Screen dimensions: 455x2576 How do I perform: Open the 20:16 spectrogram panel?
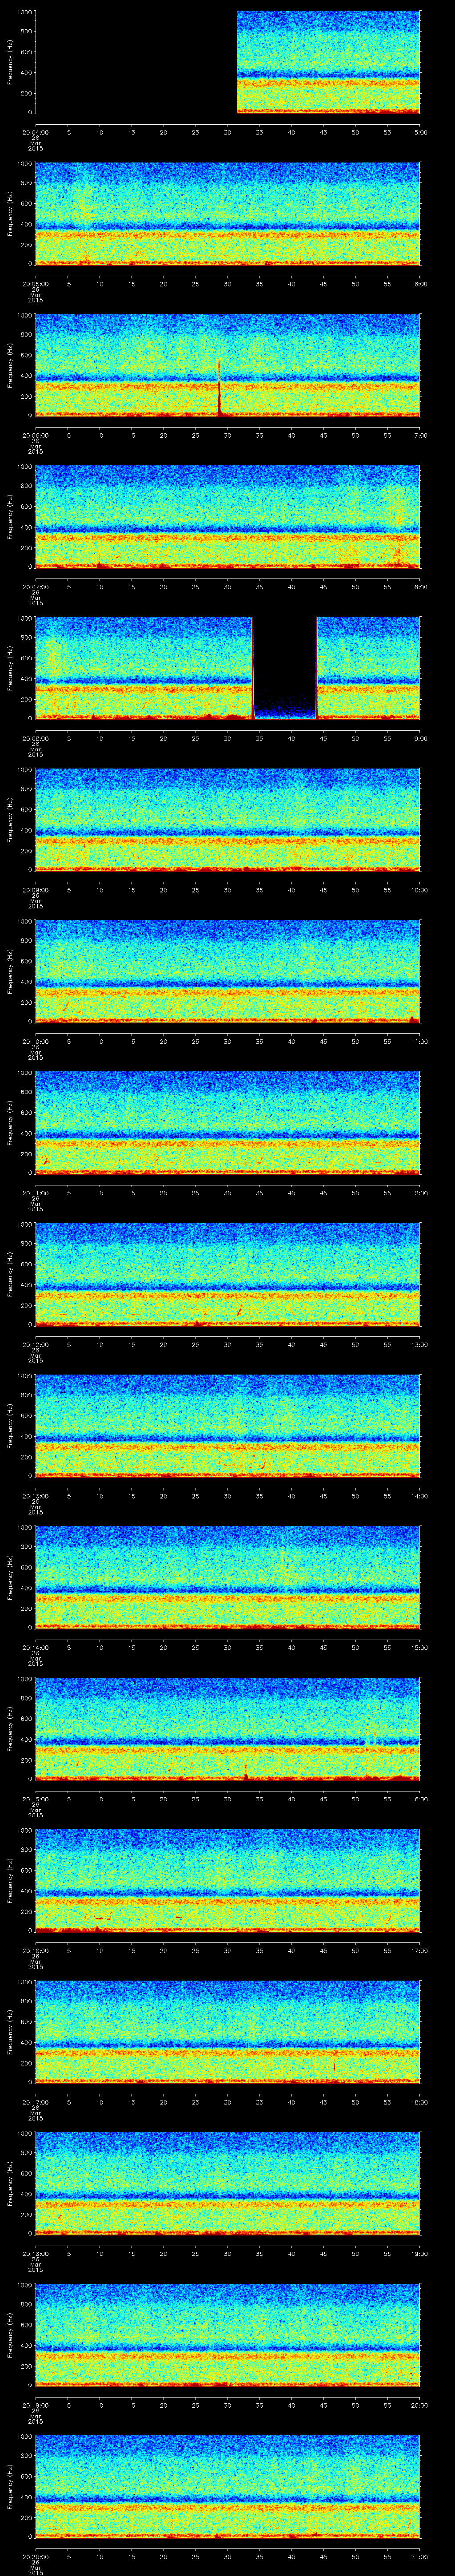(x=227, y=1880)
